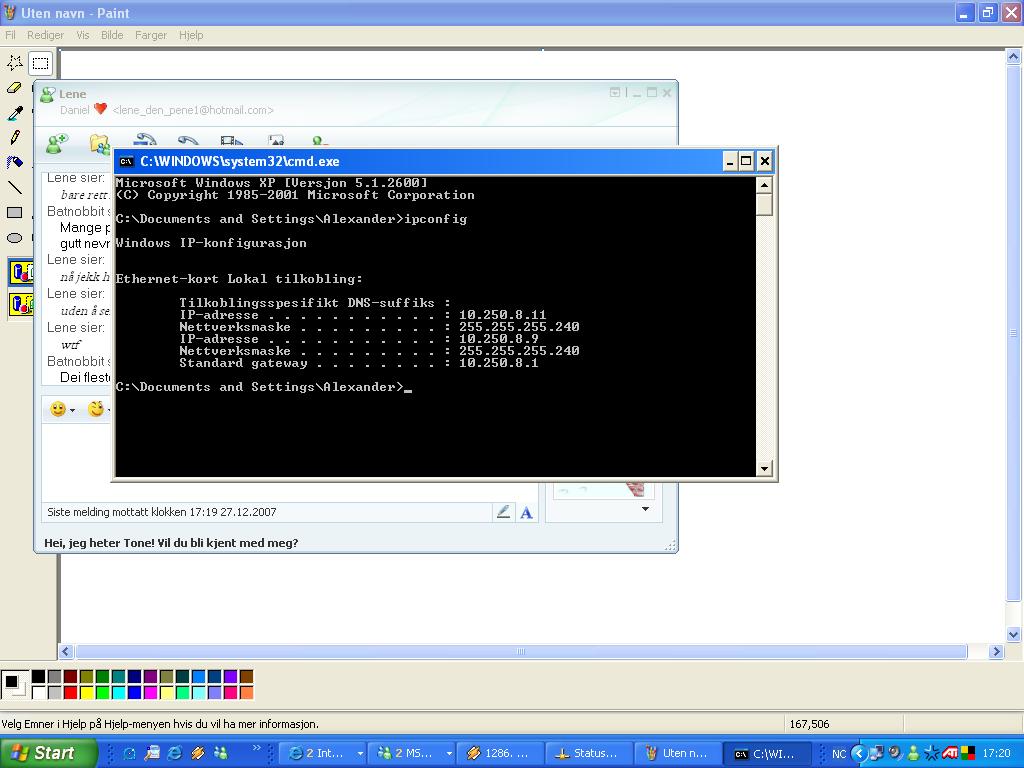
Task: Click the green Messenger buddy tray icon
Action: pos(914,754)
